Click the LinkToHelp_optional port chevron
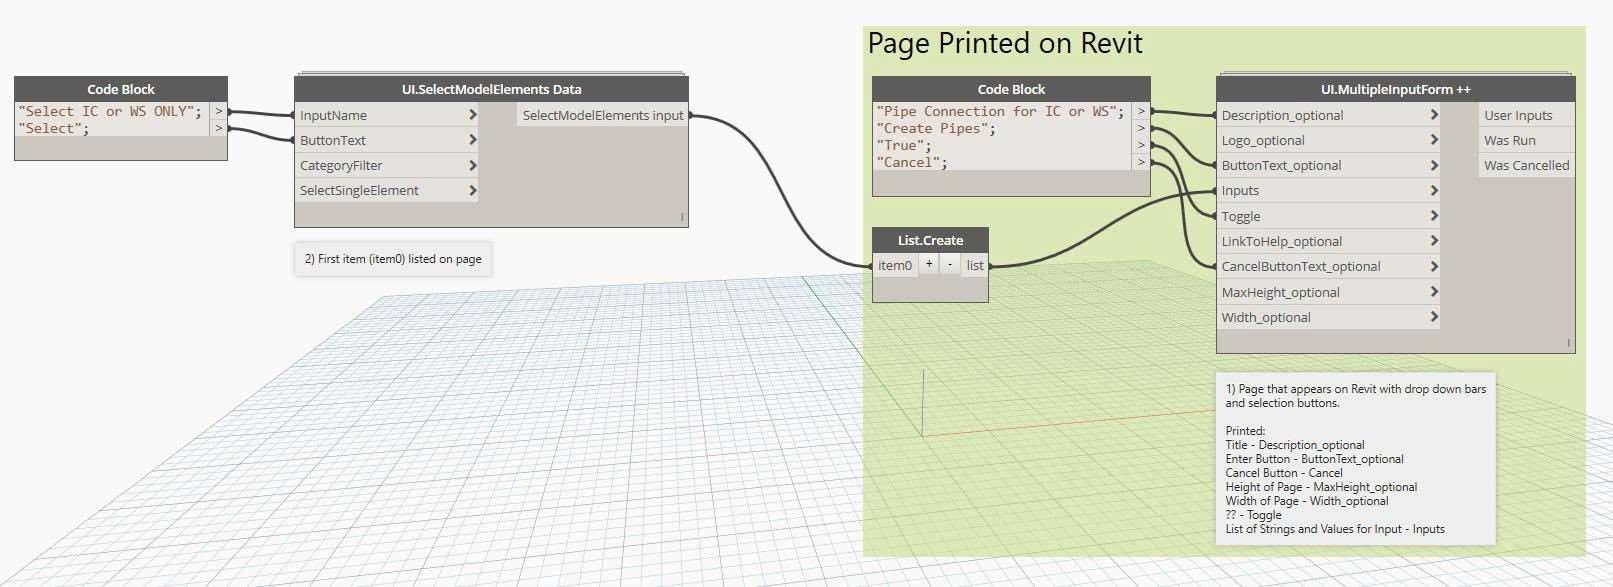The width and height of the screenshot is (1613, 587). click(1434, 241)
